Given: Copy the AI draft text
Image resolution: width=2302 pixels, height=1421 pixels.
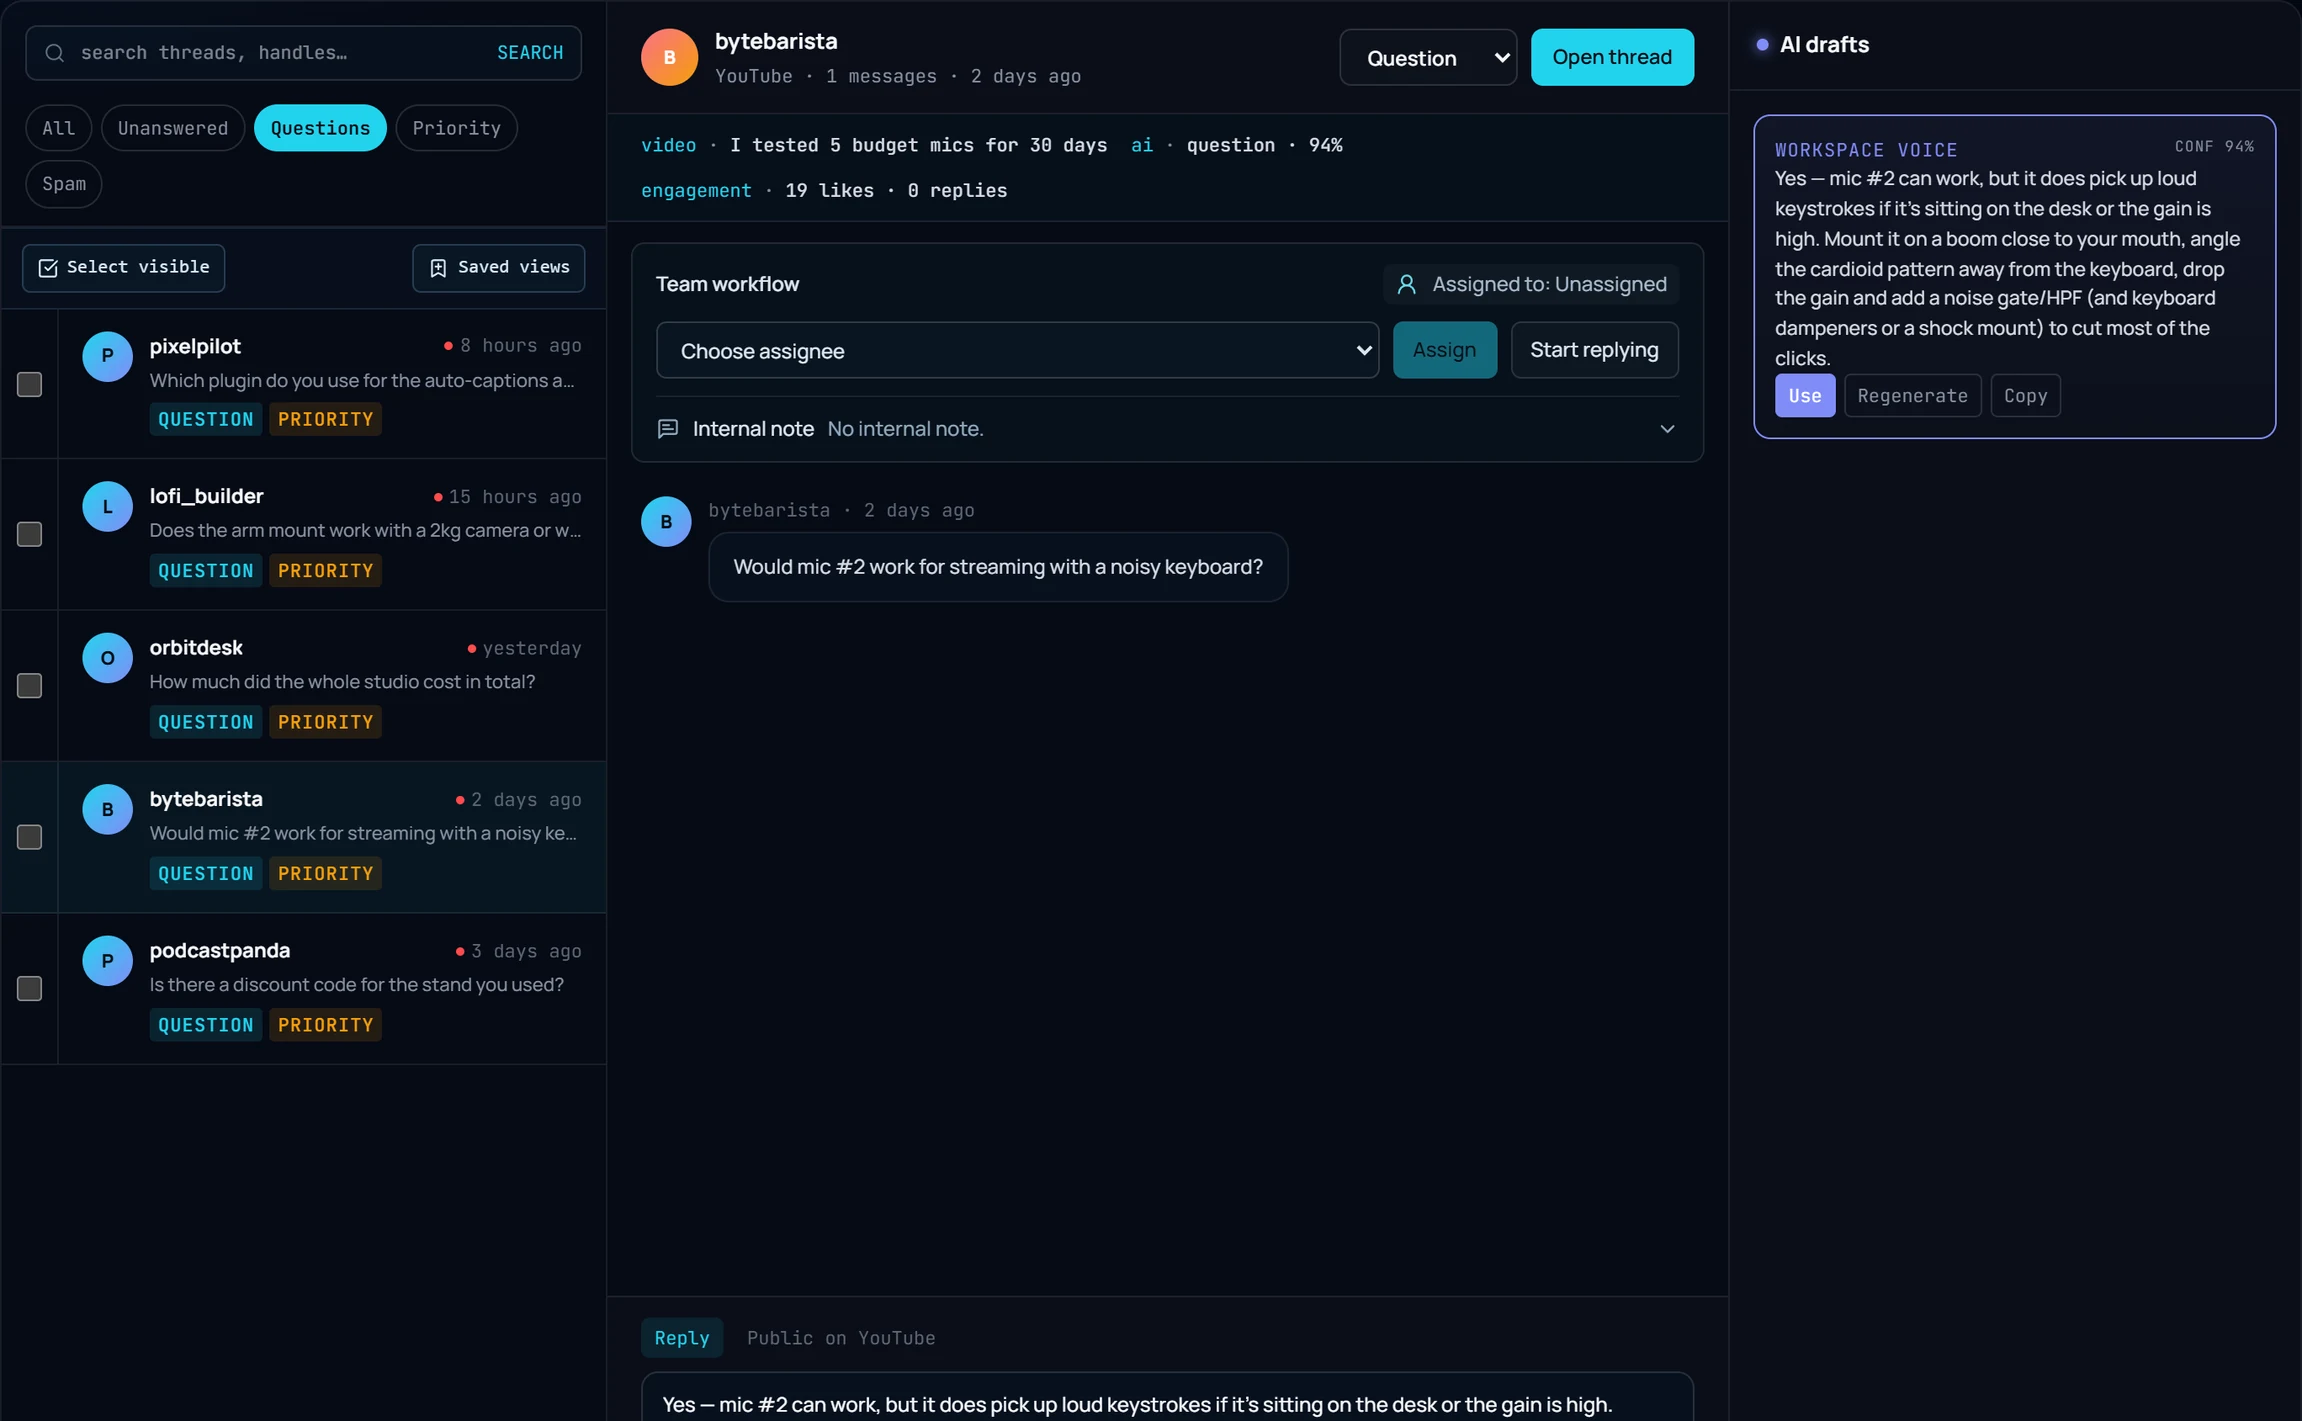Looking at the screenshot, I should (2025, 395).
